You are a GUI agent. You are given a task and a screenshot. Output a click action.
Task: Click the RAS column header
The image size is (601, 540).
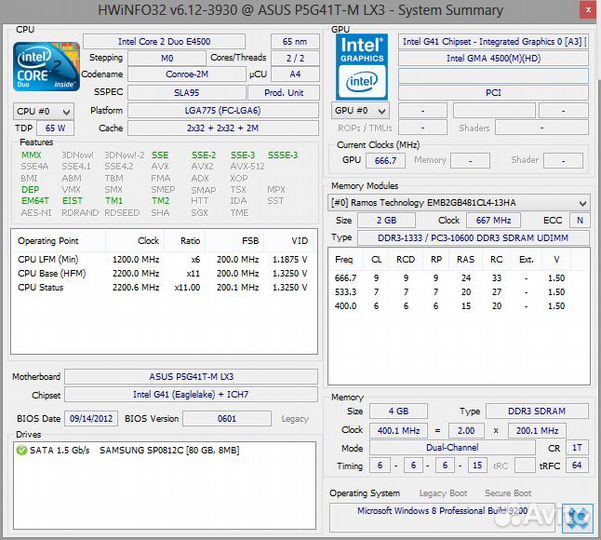coord(466,260)
